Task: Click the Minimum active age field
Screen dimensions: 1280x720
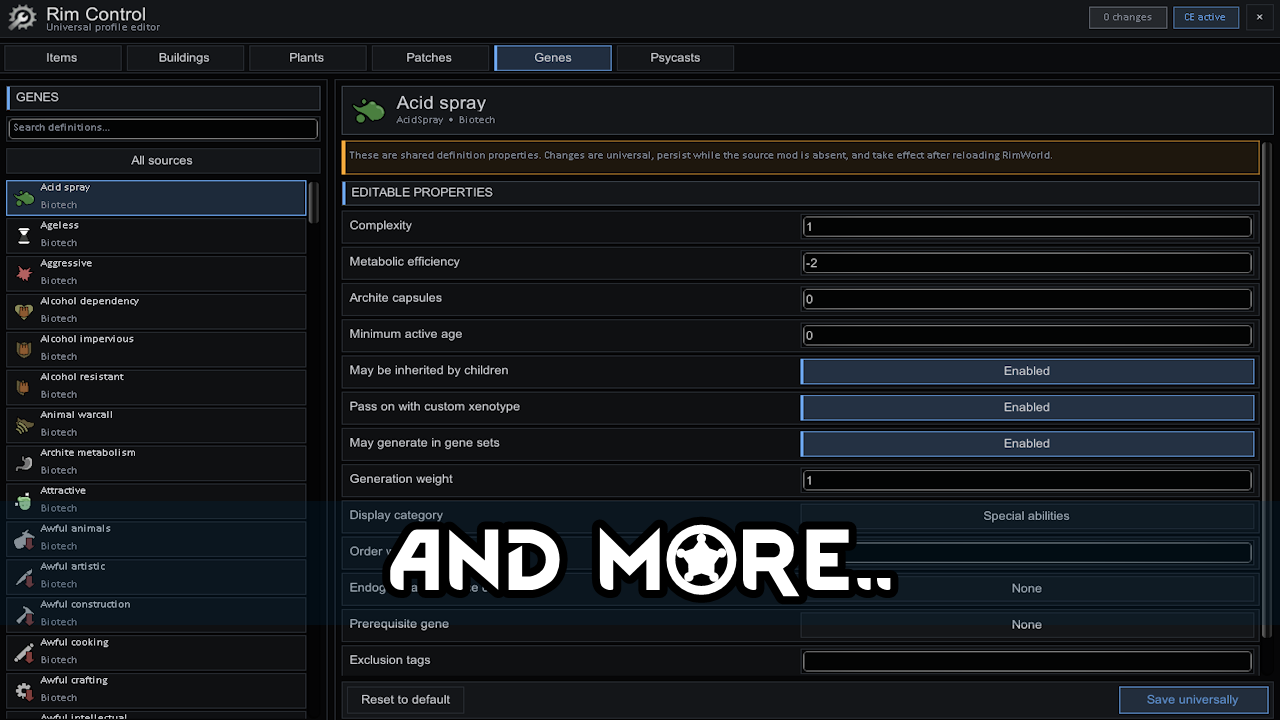Action: (x=1027, y=336)
